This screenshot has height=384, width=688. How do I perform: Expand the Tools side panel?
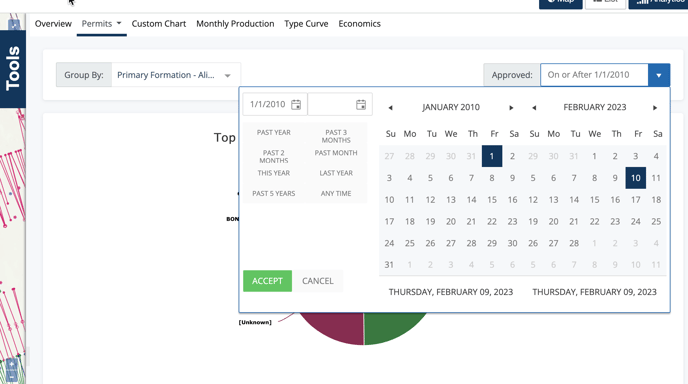[x=13, y=69]
